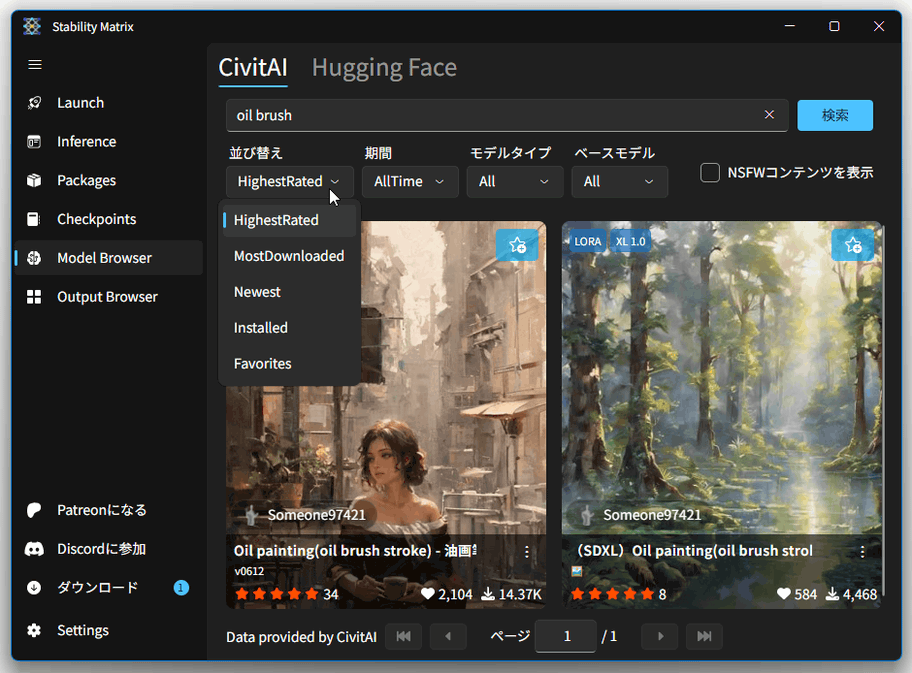The image size is (912, 673).
Task: Click the five-star rating with 34 reviews
Action: [x=287, y=594]
